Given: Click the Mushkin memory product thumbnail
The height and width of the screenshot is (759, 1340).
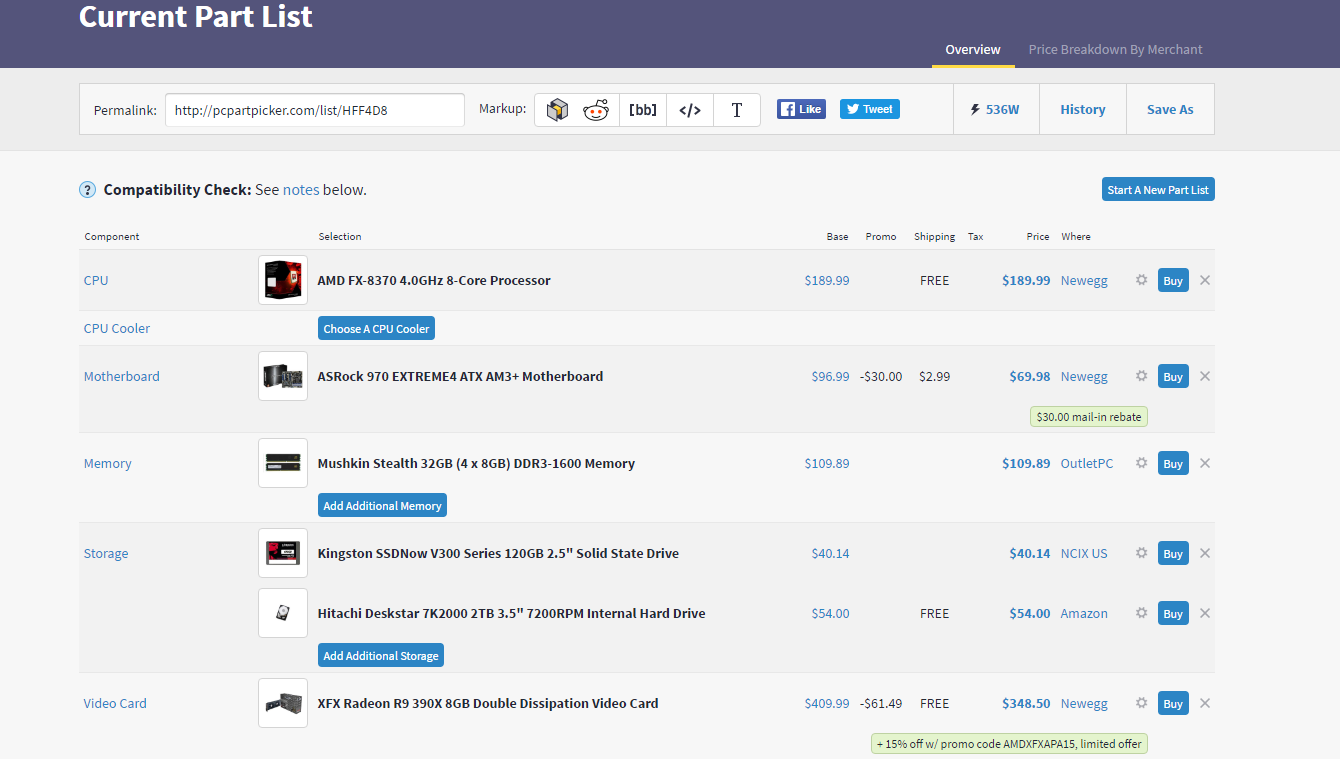Looking at the screenshot, I should pyautogui.click(x=283, y=463).
